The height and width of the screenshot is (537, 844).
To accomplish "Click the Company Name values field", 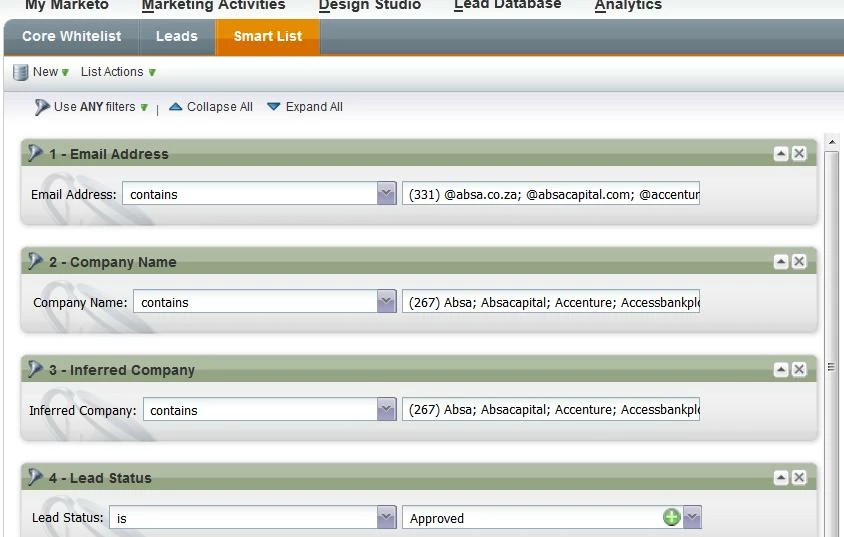I will (x=551, y=302).
